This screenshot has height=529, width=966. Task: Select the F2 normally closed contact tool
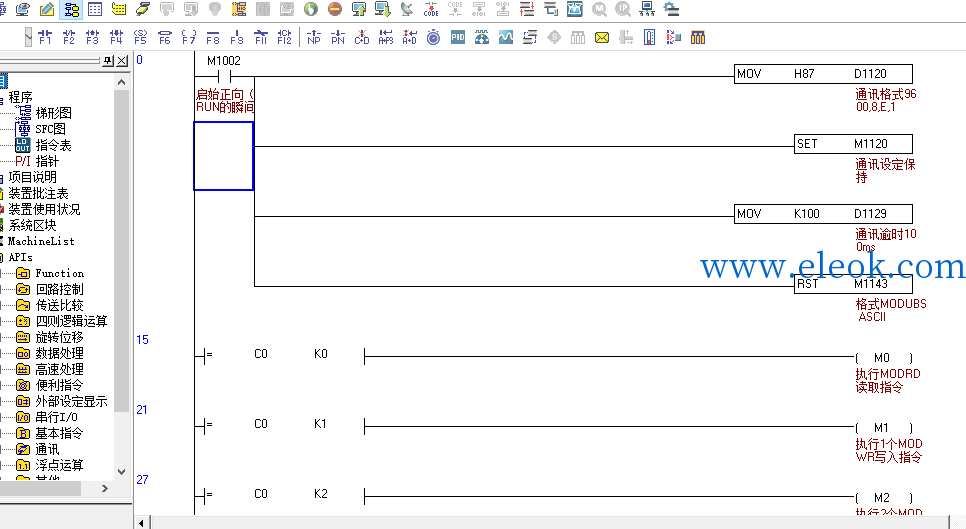point(68,37)
